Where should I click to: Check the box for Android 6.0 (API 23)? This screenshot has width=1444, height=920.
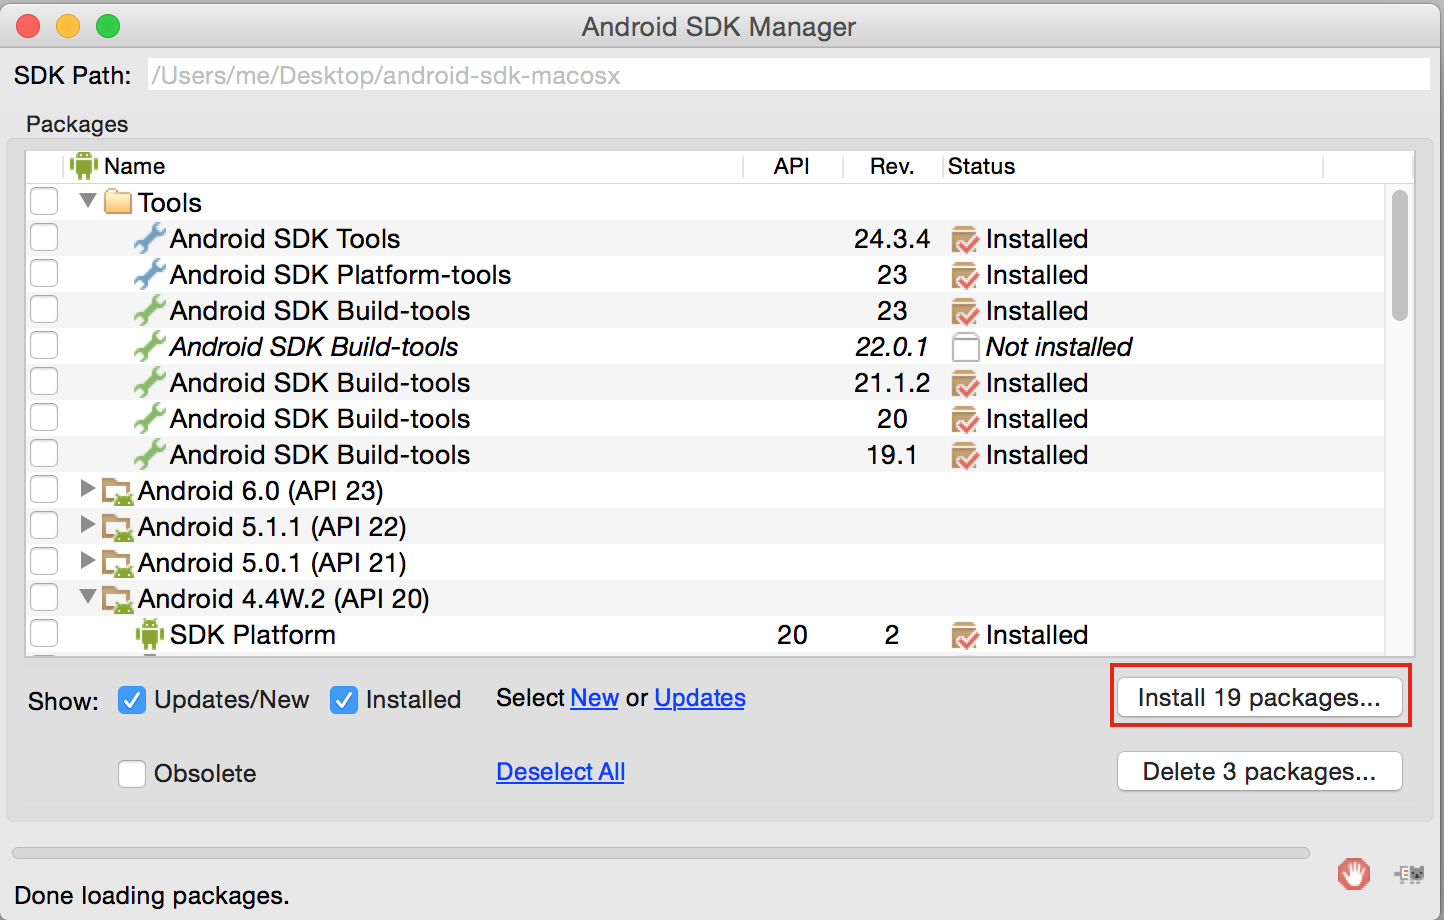tap(44, 489)
